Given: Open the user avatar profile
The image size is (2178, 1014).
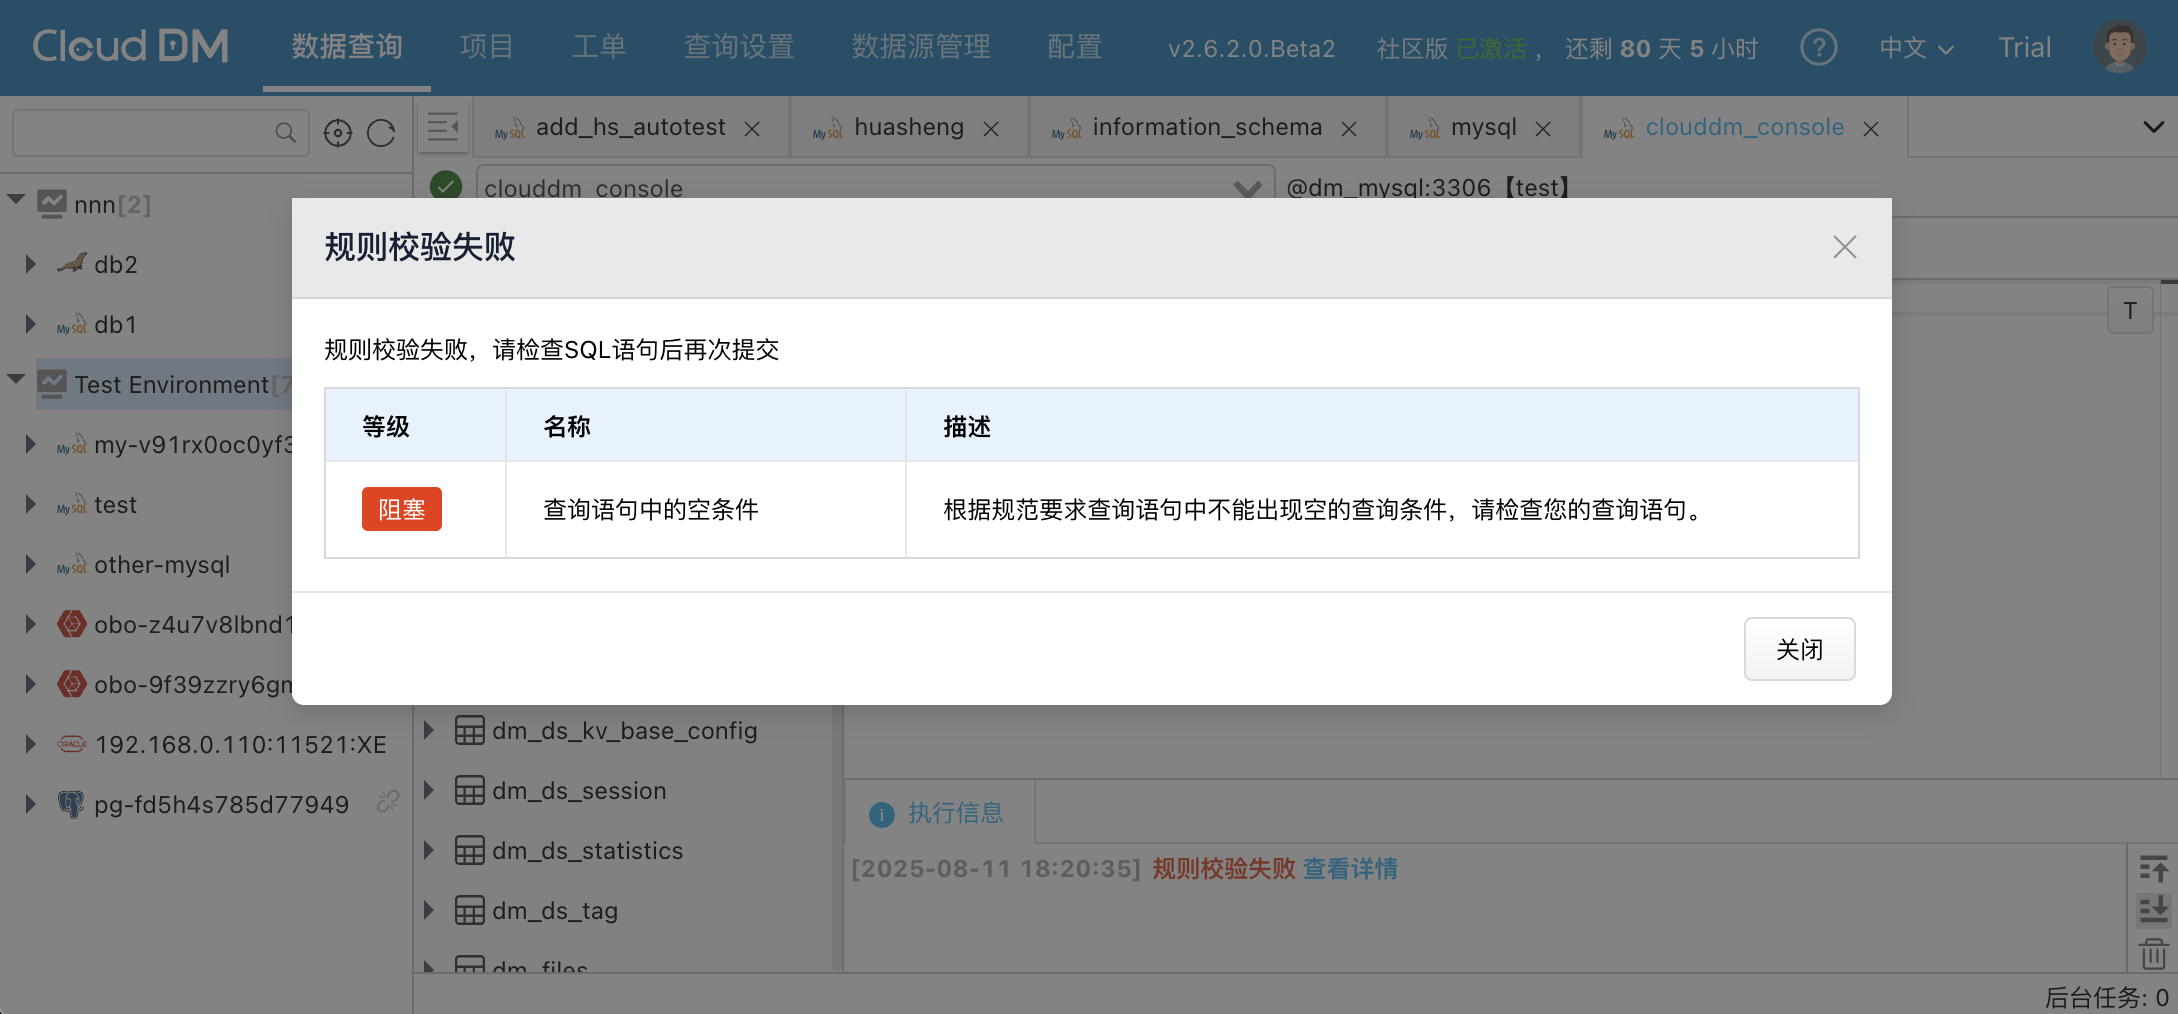Looking at the screenshot, I should point(2118,47).
